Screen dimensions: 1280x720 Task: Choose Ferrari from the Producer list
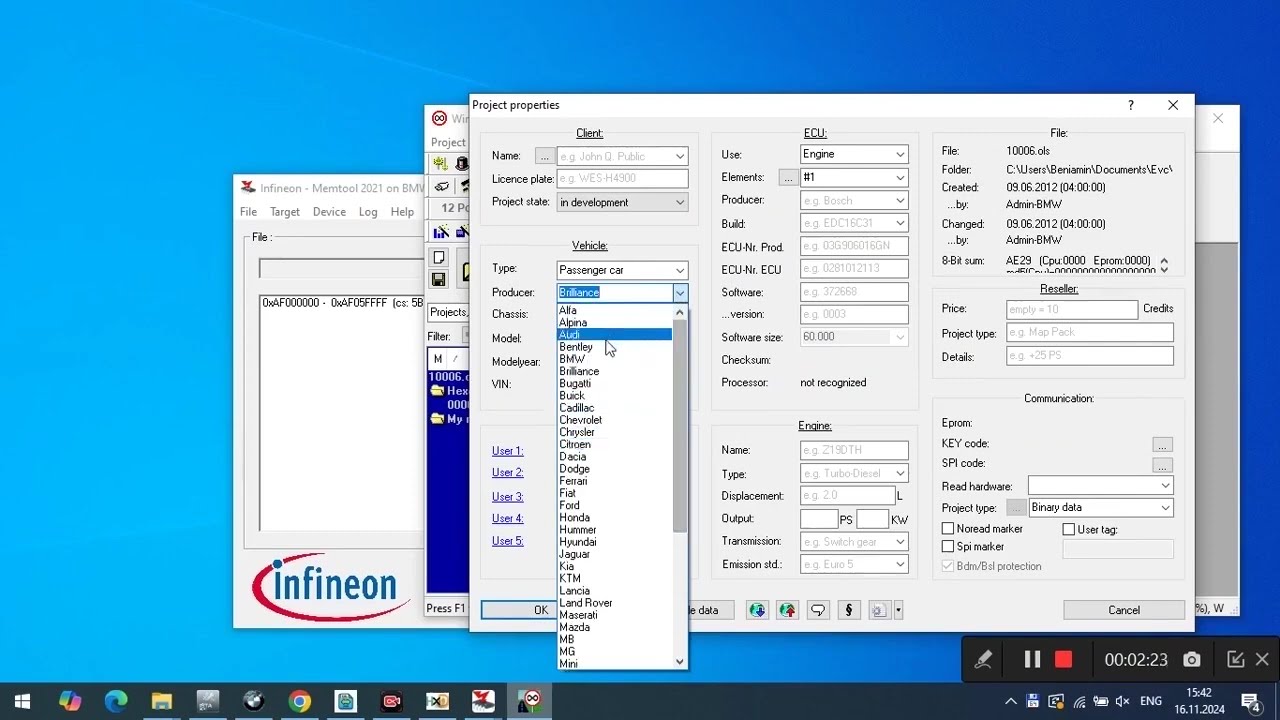615,481
